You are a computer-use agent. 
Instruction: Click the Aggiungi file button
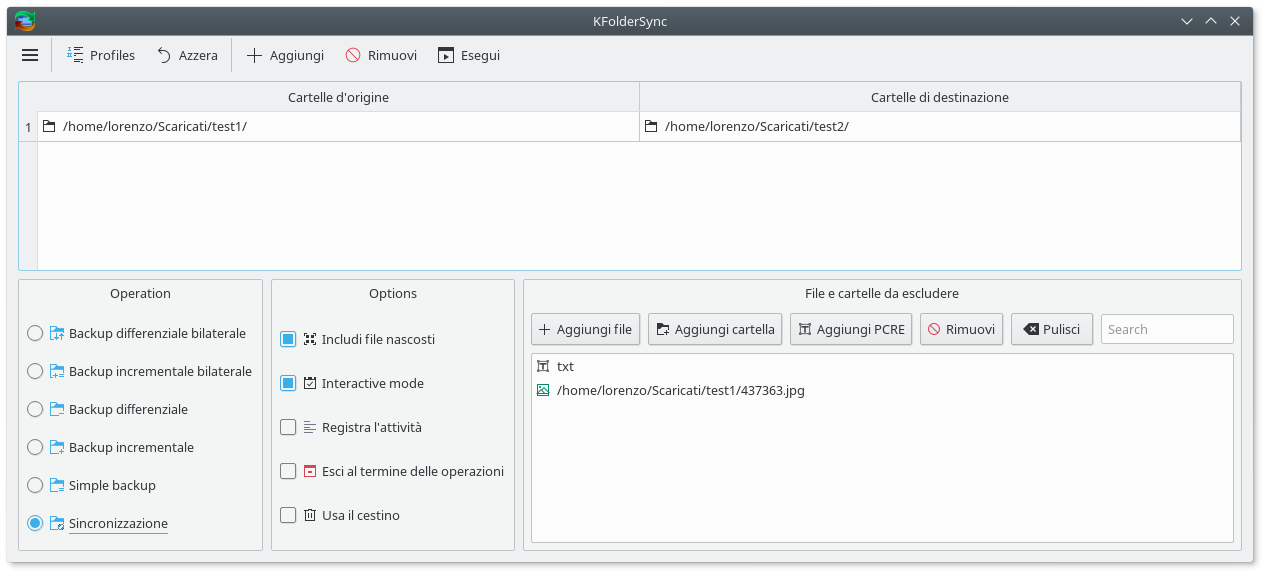(x=586, y=329)
